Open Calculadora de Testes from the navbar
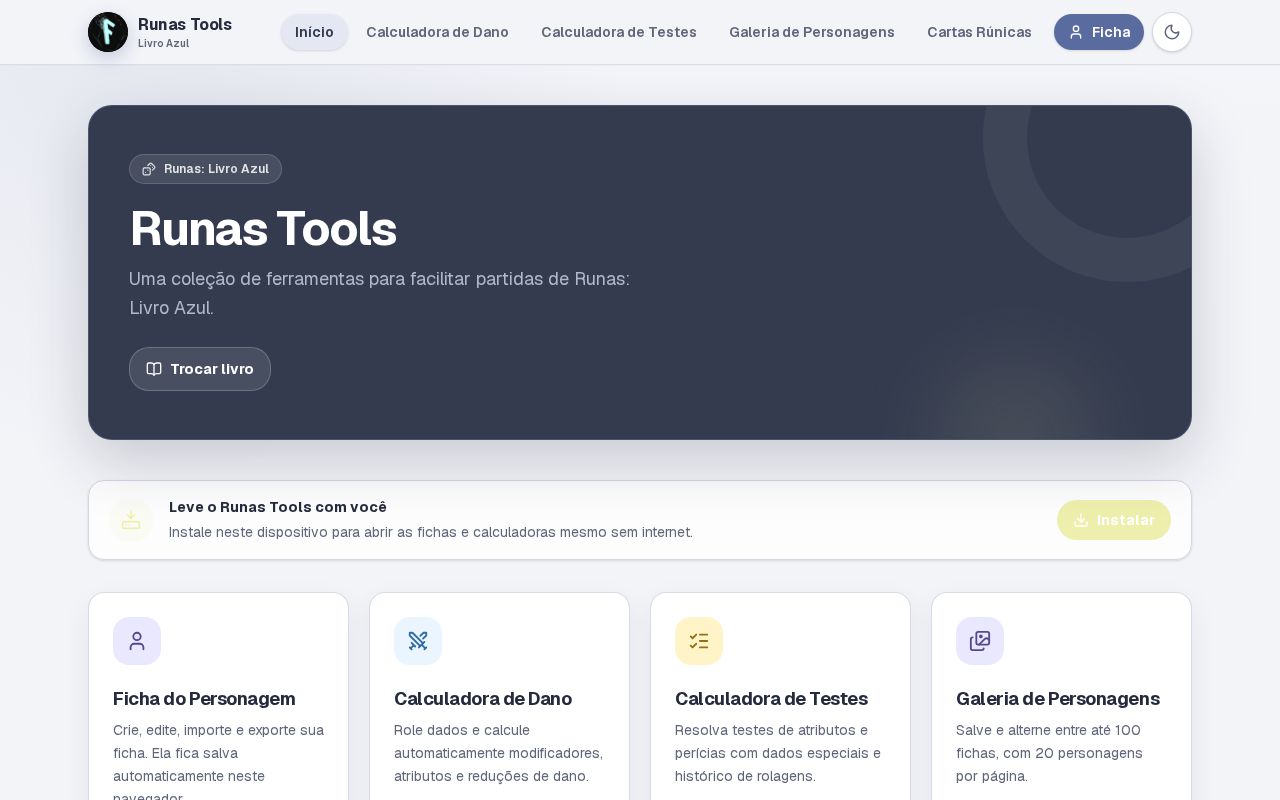This screenshot has height=800, width=1280. click(x=619, y=32)
